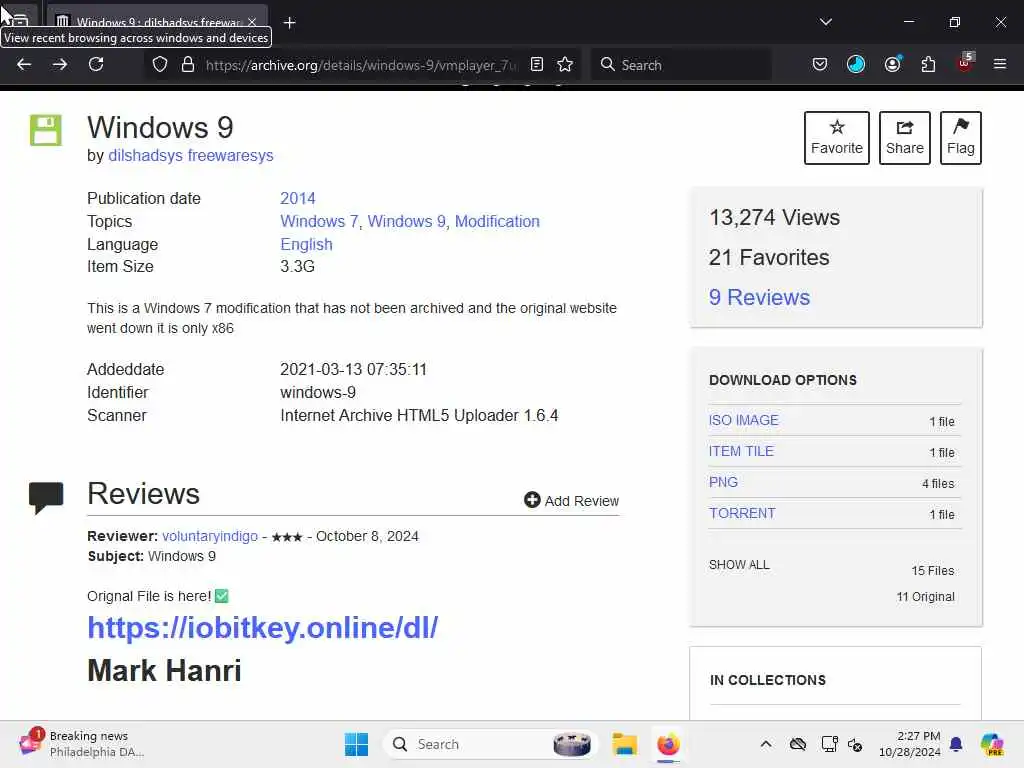Click Firefox icon in taskbar
This screenshot has width=1024, height=768.
coord(668,744)
